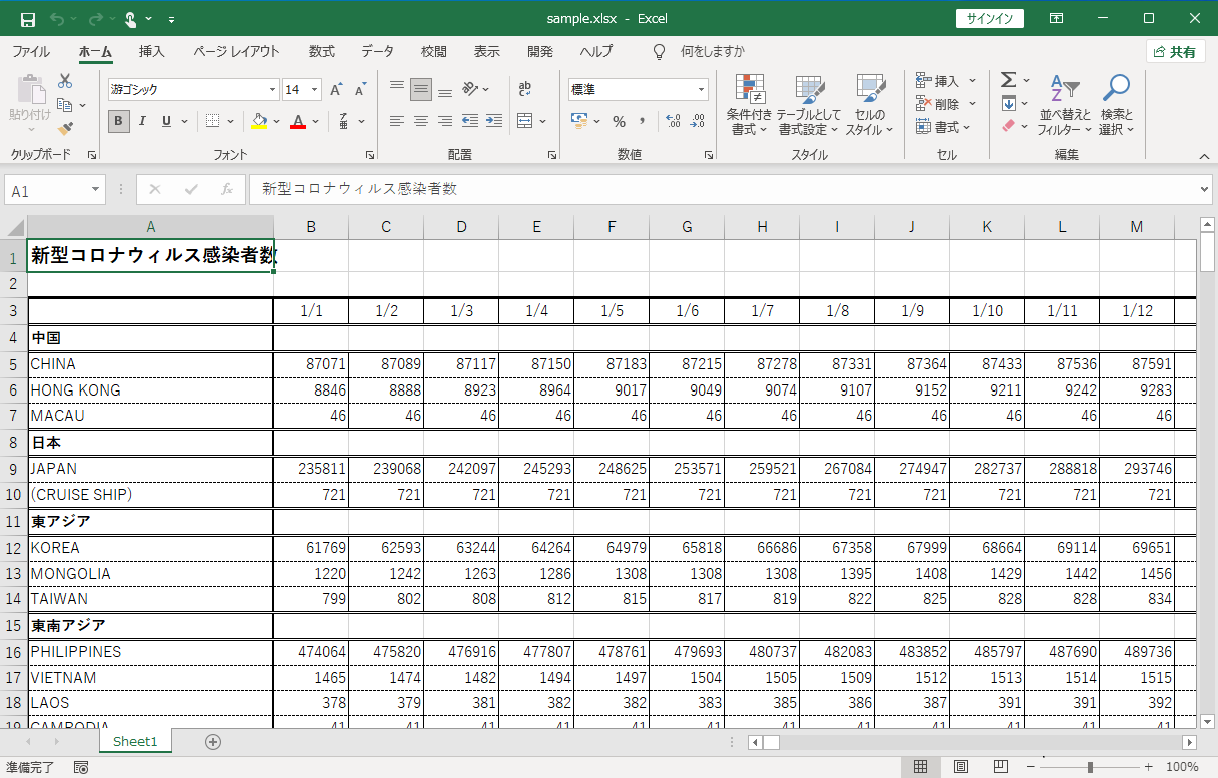Screen dimensions: 1218x778
Task: Open find and select menu
Action: 1116,104
